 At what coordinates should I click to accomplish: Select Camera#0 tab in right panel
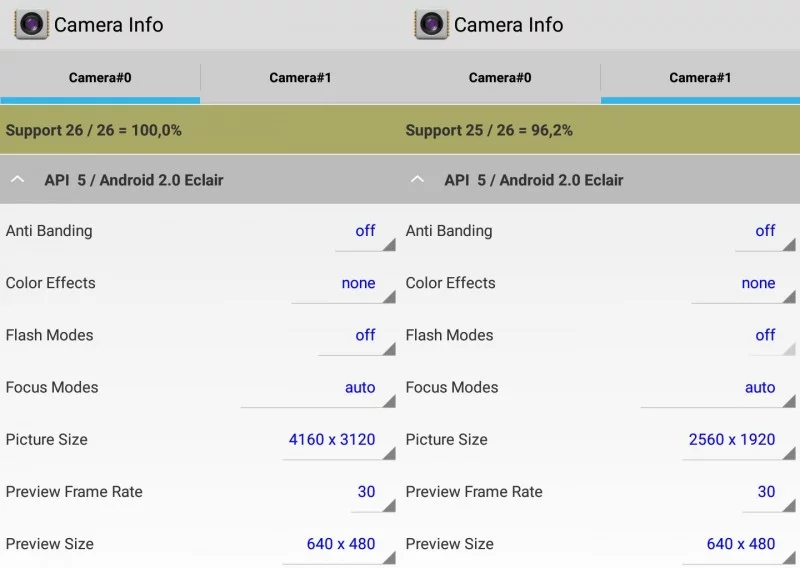tap(500, 77)
